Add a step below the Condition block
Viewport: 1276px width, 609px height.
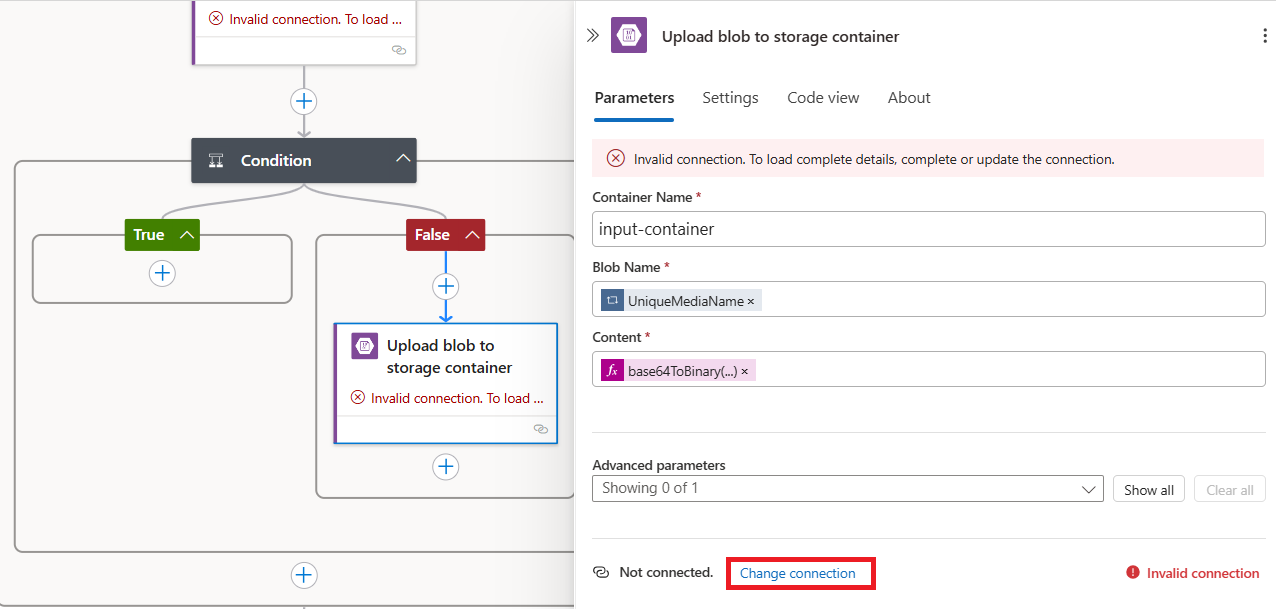pos(304,575)
